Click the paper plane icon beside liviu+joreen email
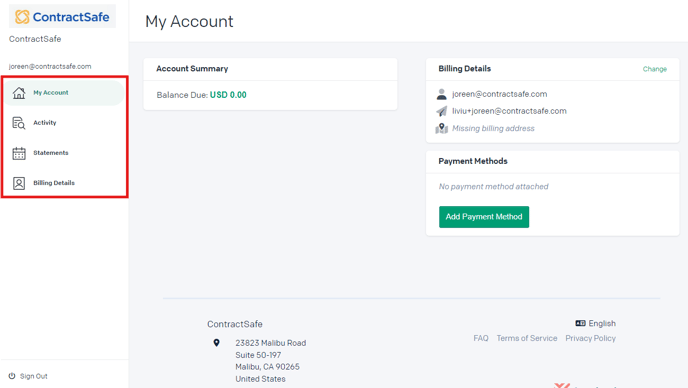The image size is (688, 388). coord(441,111)
